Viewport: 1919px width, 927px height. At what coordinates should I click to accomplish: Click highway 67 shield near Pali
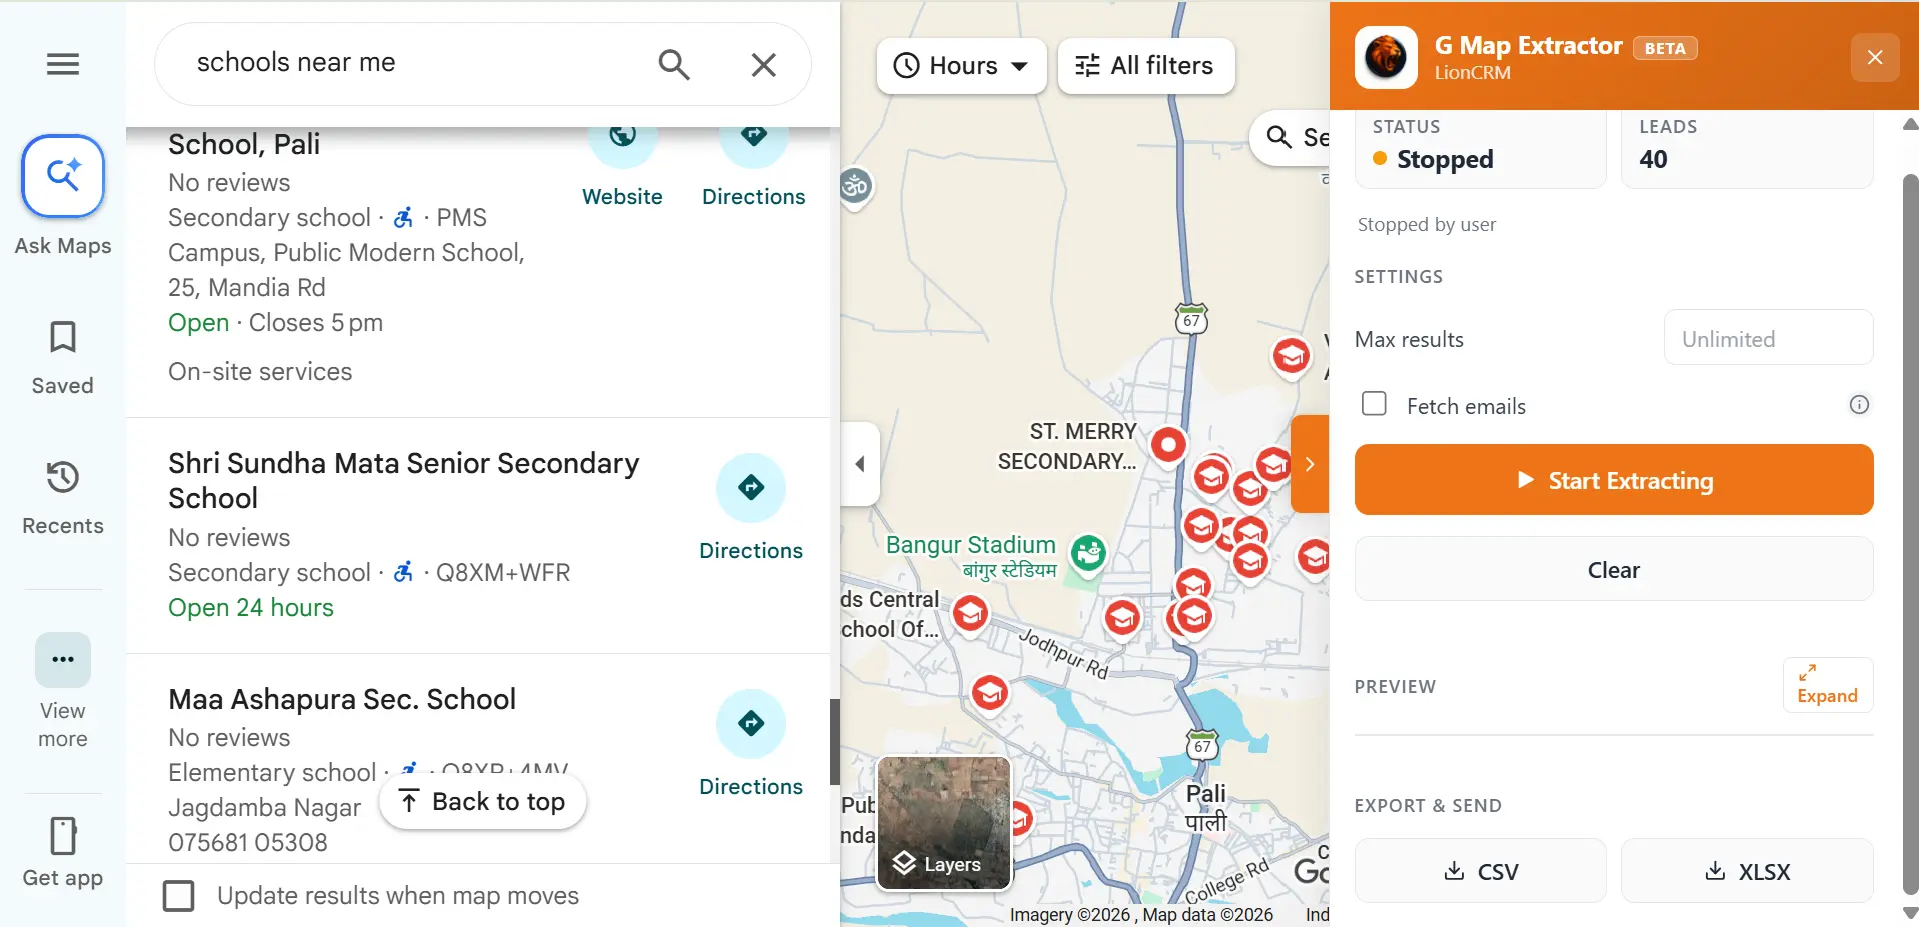click(x=1202, y=745)
